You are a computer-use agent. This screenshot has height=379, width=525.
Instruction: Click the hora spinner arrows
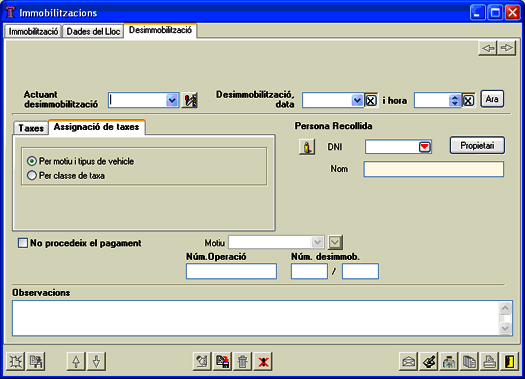pyautogui.click(x=455, y=100)
